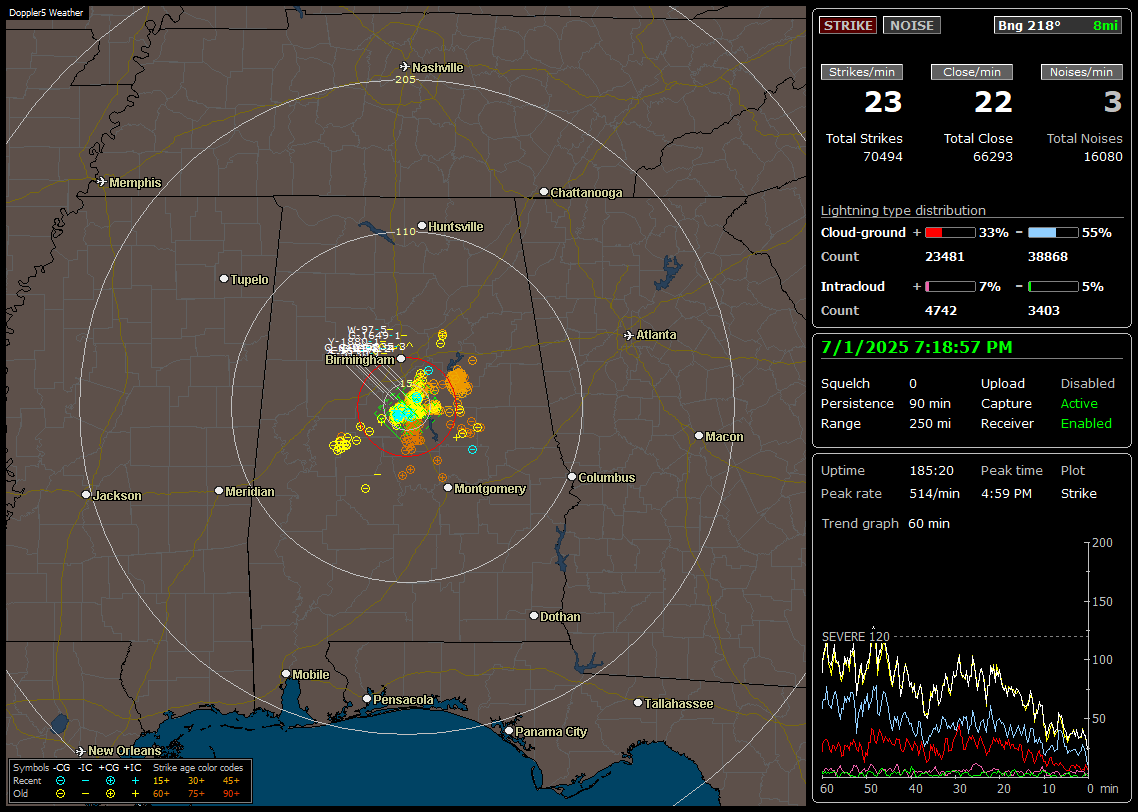This screenshot has width=1138, height=812.
Task: Click the Peak time value 4:59 PM
Action: [1006, 493]
